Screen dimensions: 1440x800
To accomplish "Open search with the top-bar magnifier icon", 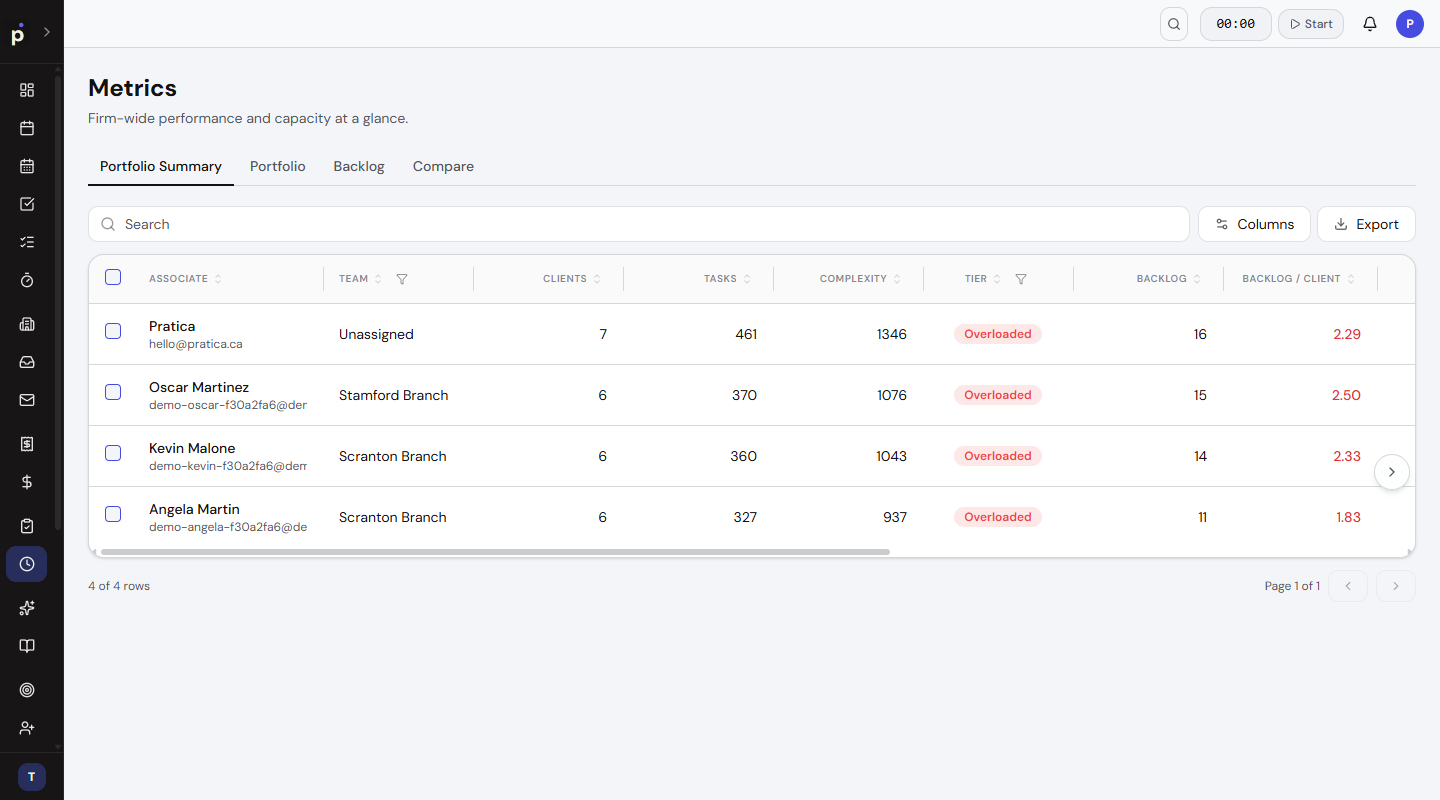I will click(1174, 24).
